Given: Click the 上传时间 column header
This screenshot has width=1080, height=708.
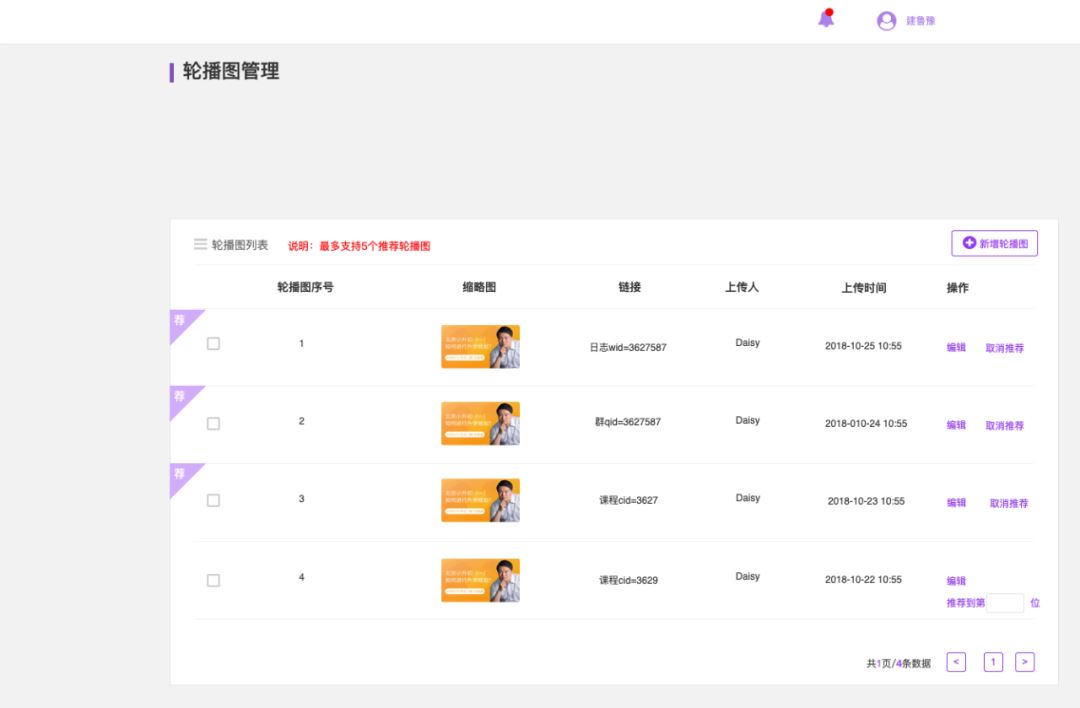Looking at the screenshot, I should click(863, 288).
